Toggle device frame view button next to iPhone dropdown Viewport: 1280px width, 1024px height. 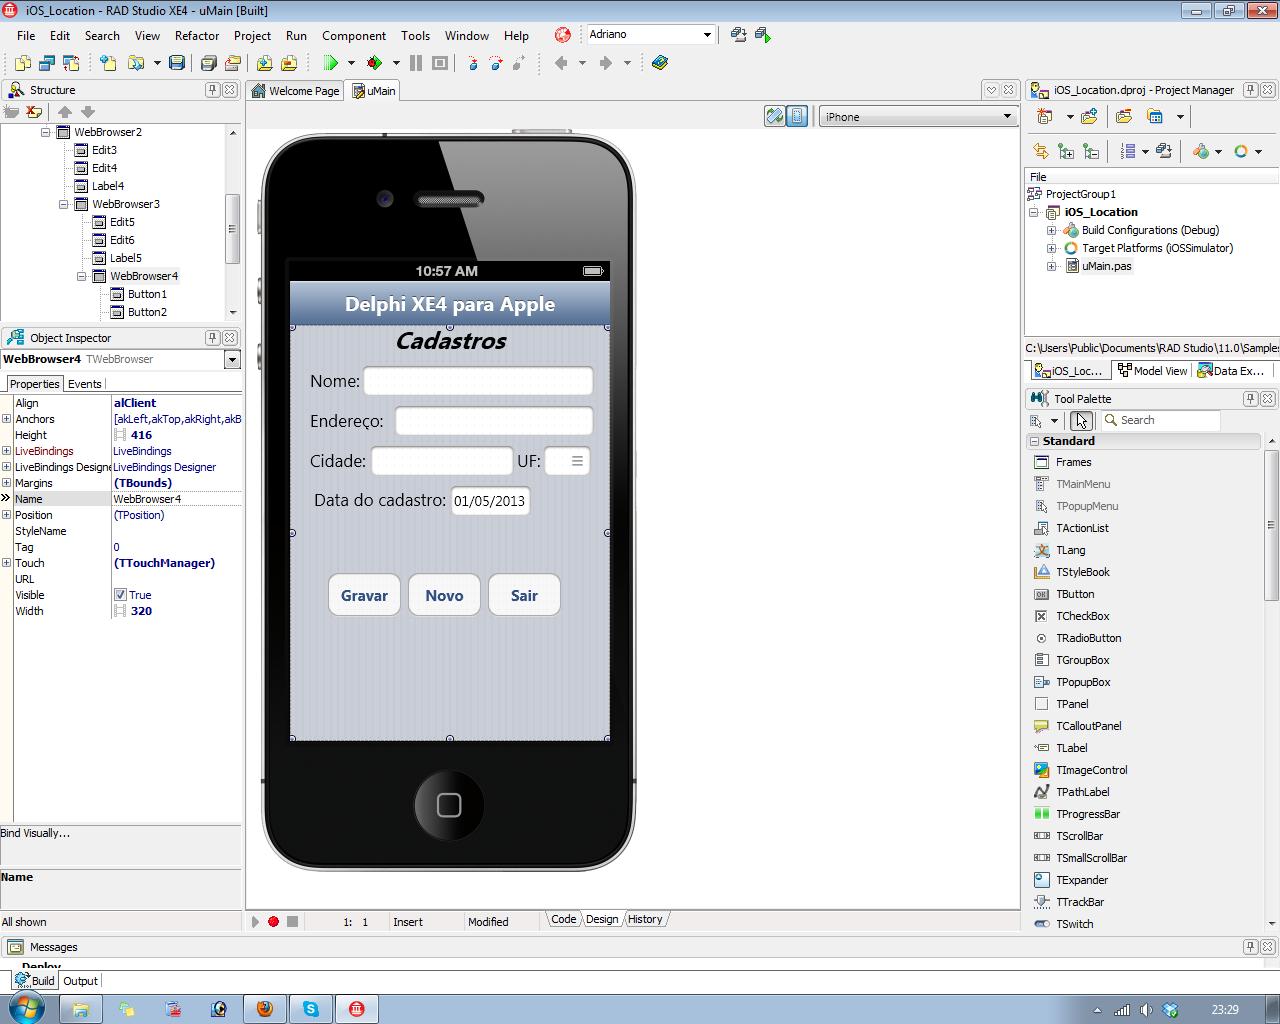[797, 117]
